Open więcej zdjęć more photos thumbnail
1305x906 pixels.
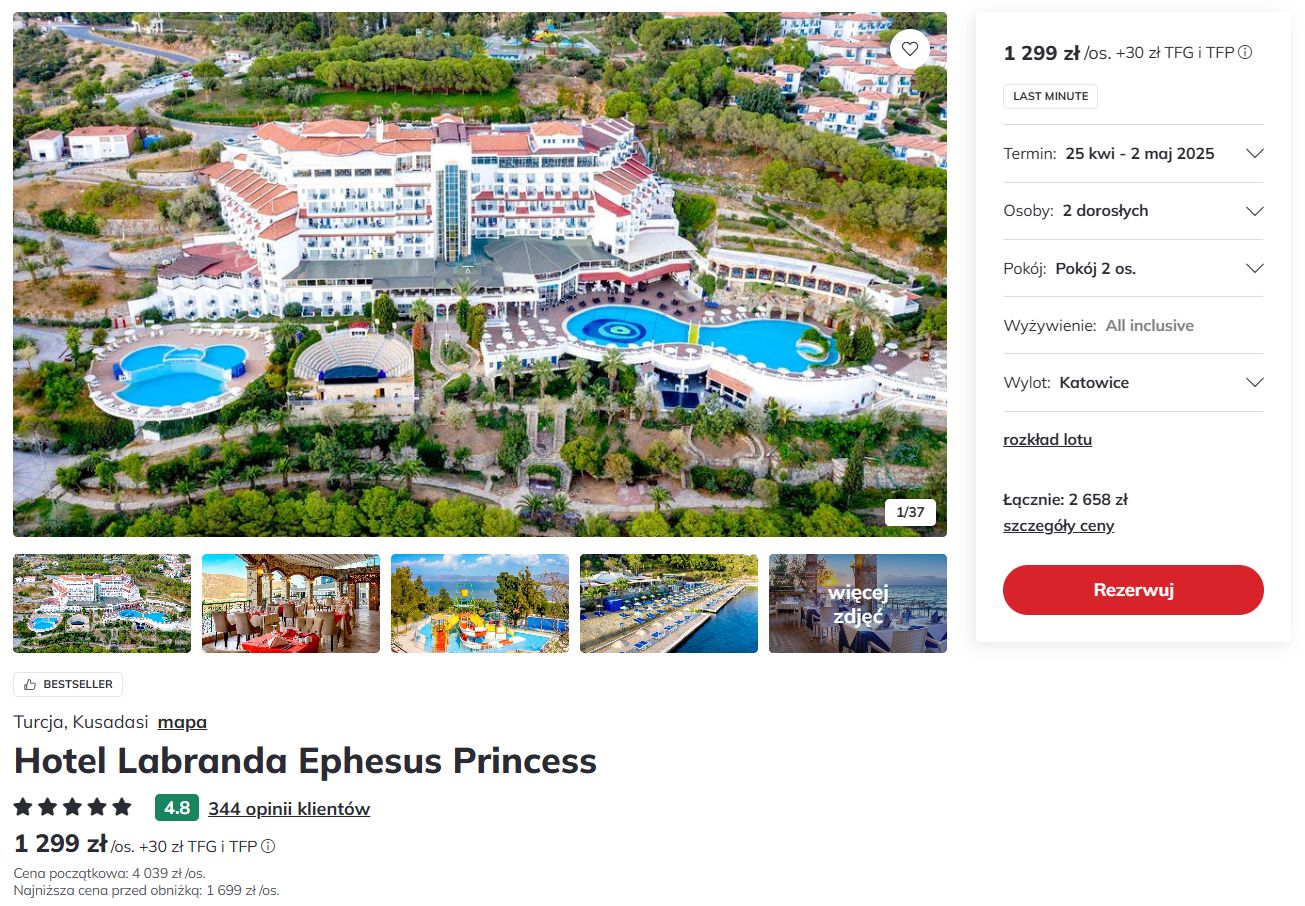click(857, 603)
